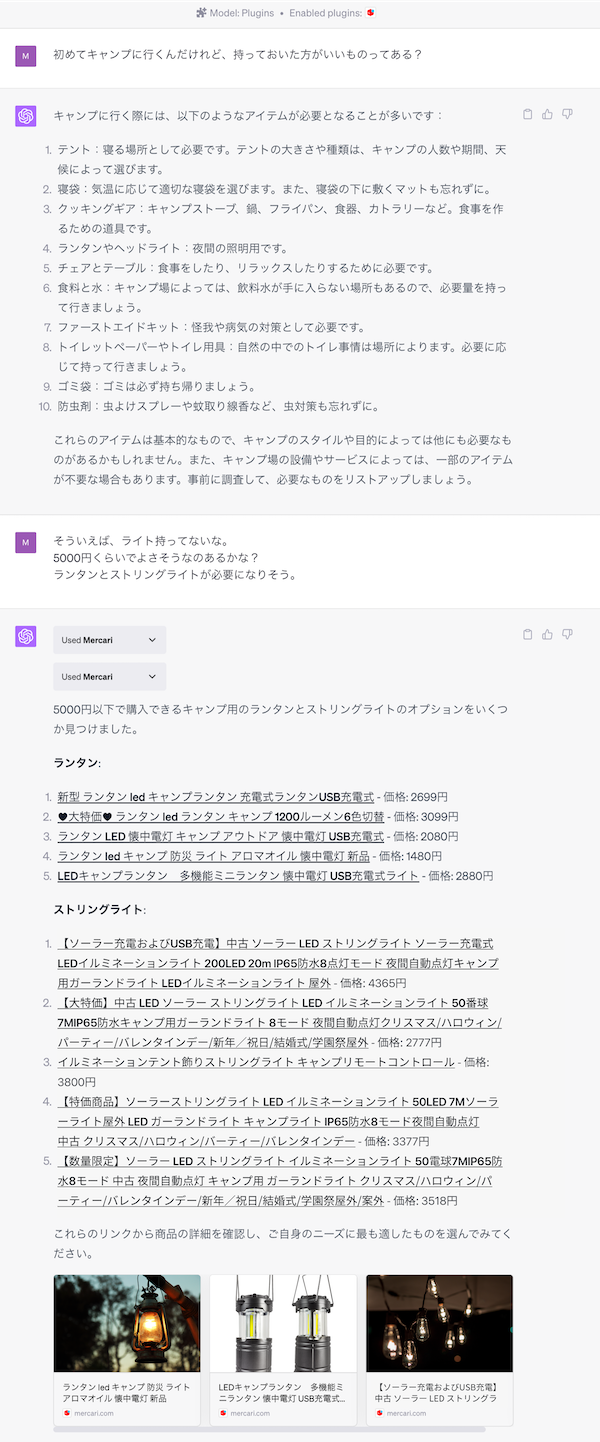This screenshot has height=1442, width=600.
Task: Thumbs down the Mercari results response
Action: coord(567,634)
